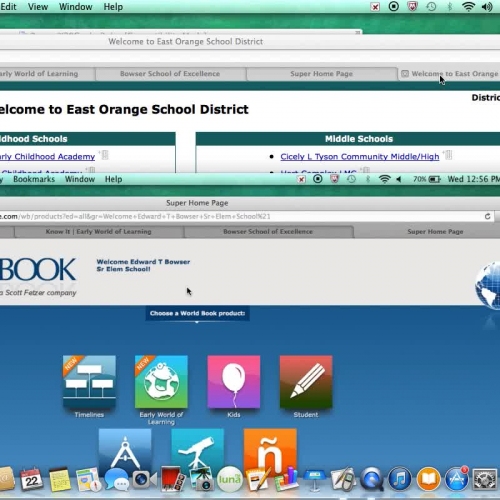Viewport: 500px width, 500px height.
Task: Open Pages from the Dock
Action: [x=258, y=479]
